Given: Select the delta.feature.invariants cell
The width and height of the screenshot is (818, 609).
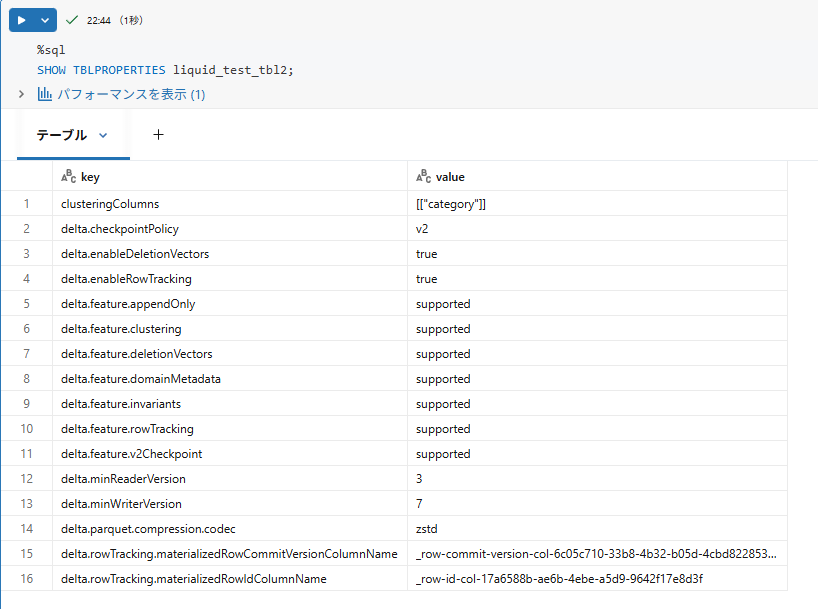Looking at the screenshot, I should click(x=230, y=404).
